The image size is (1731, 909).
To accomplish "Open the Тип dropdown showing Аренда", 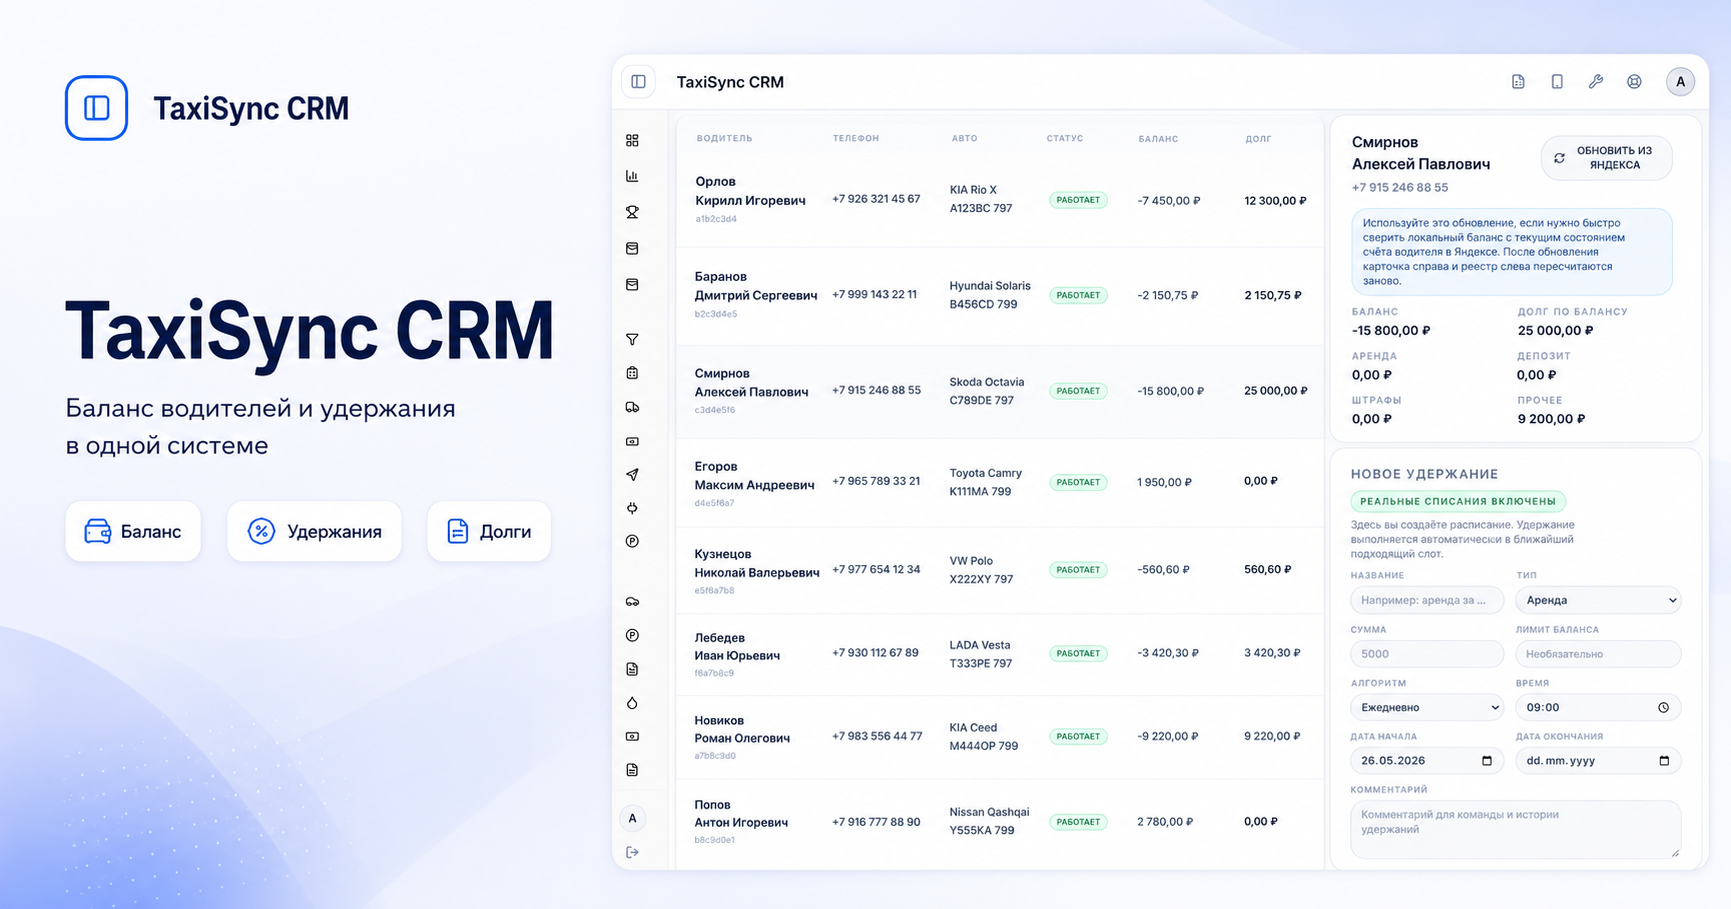I will 1598,600.
